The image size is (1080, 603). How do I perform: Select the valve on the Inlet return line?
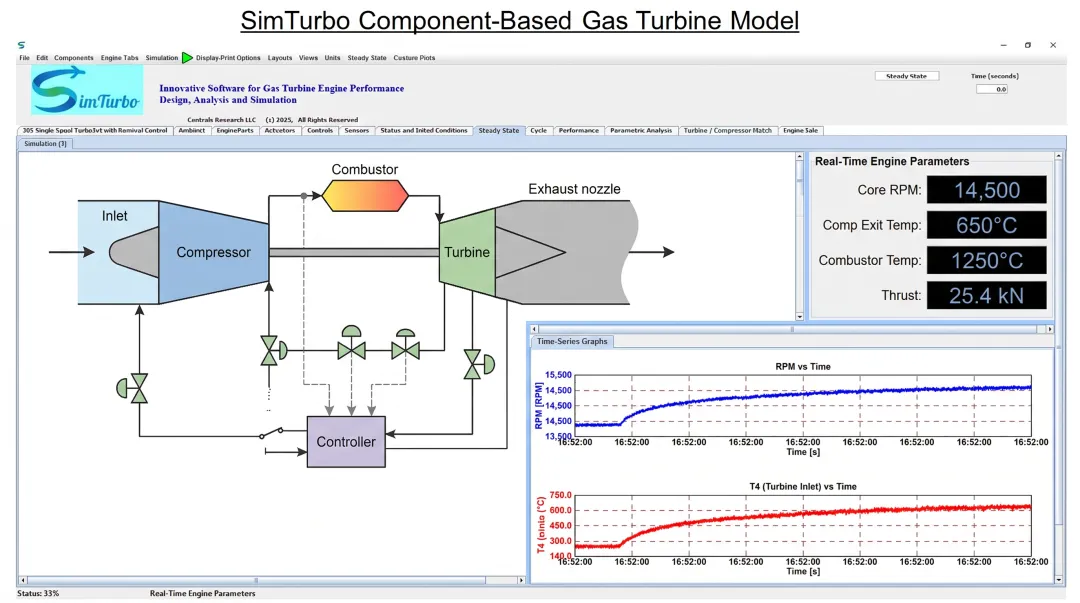point(132,389)
